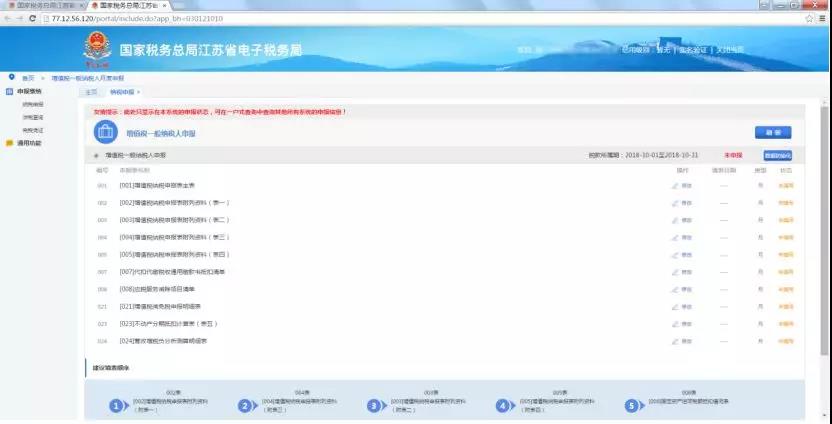Screen dimensions: 832x424
Task: Switch to first browser tab 国家税务总局
Action: coord(42,5)
